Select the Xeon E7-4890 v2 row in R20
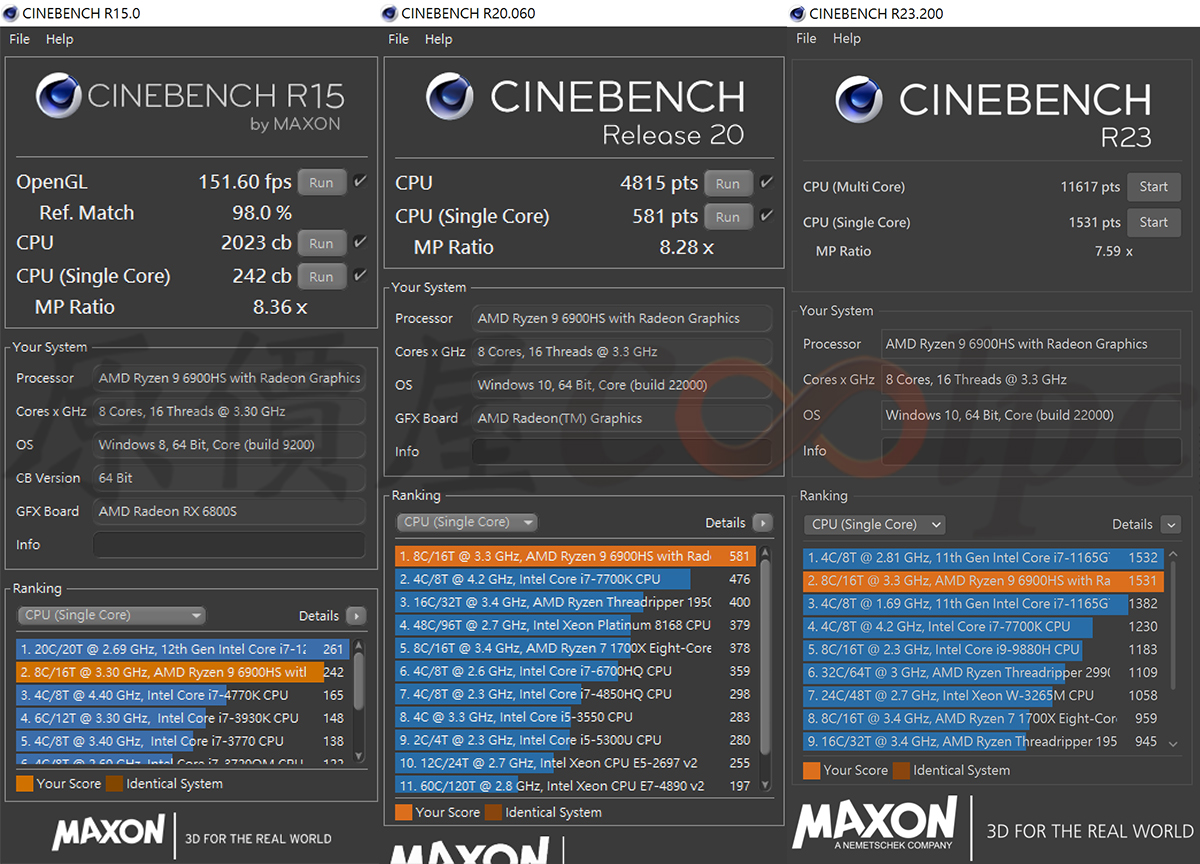Viewport: 1200px width, 864px height. point(575,786)
